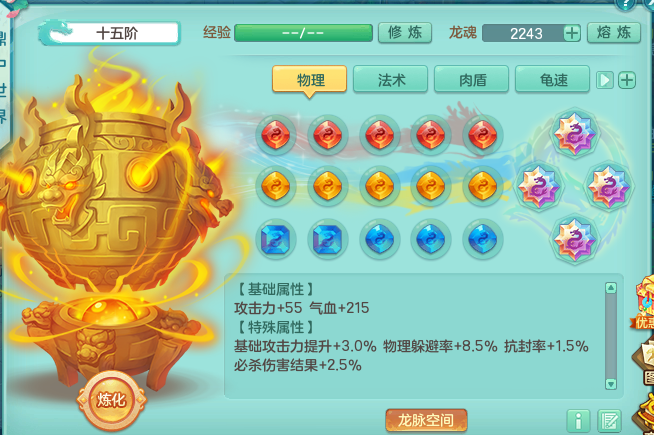Click the 熔炼 button
This screenshot has width=654, height=435.
[x=614, y=33]
